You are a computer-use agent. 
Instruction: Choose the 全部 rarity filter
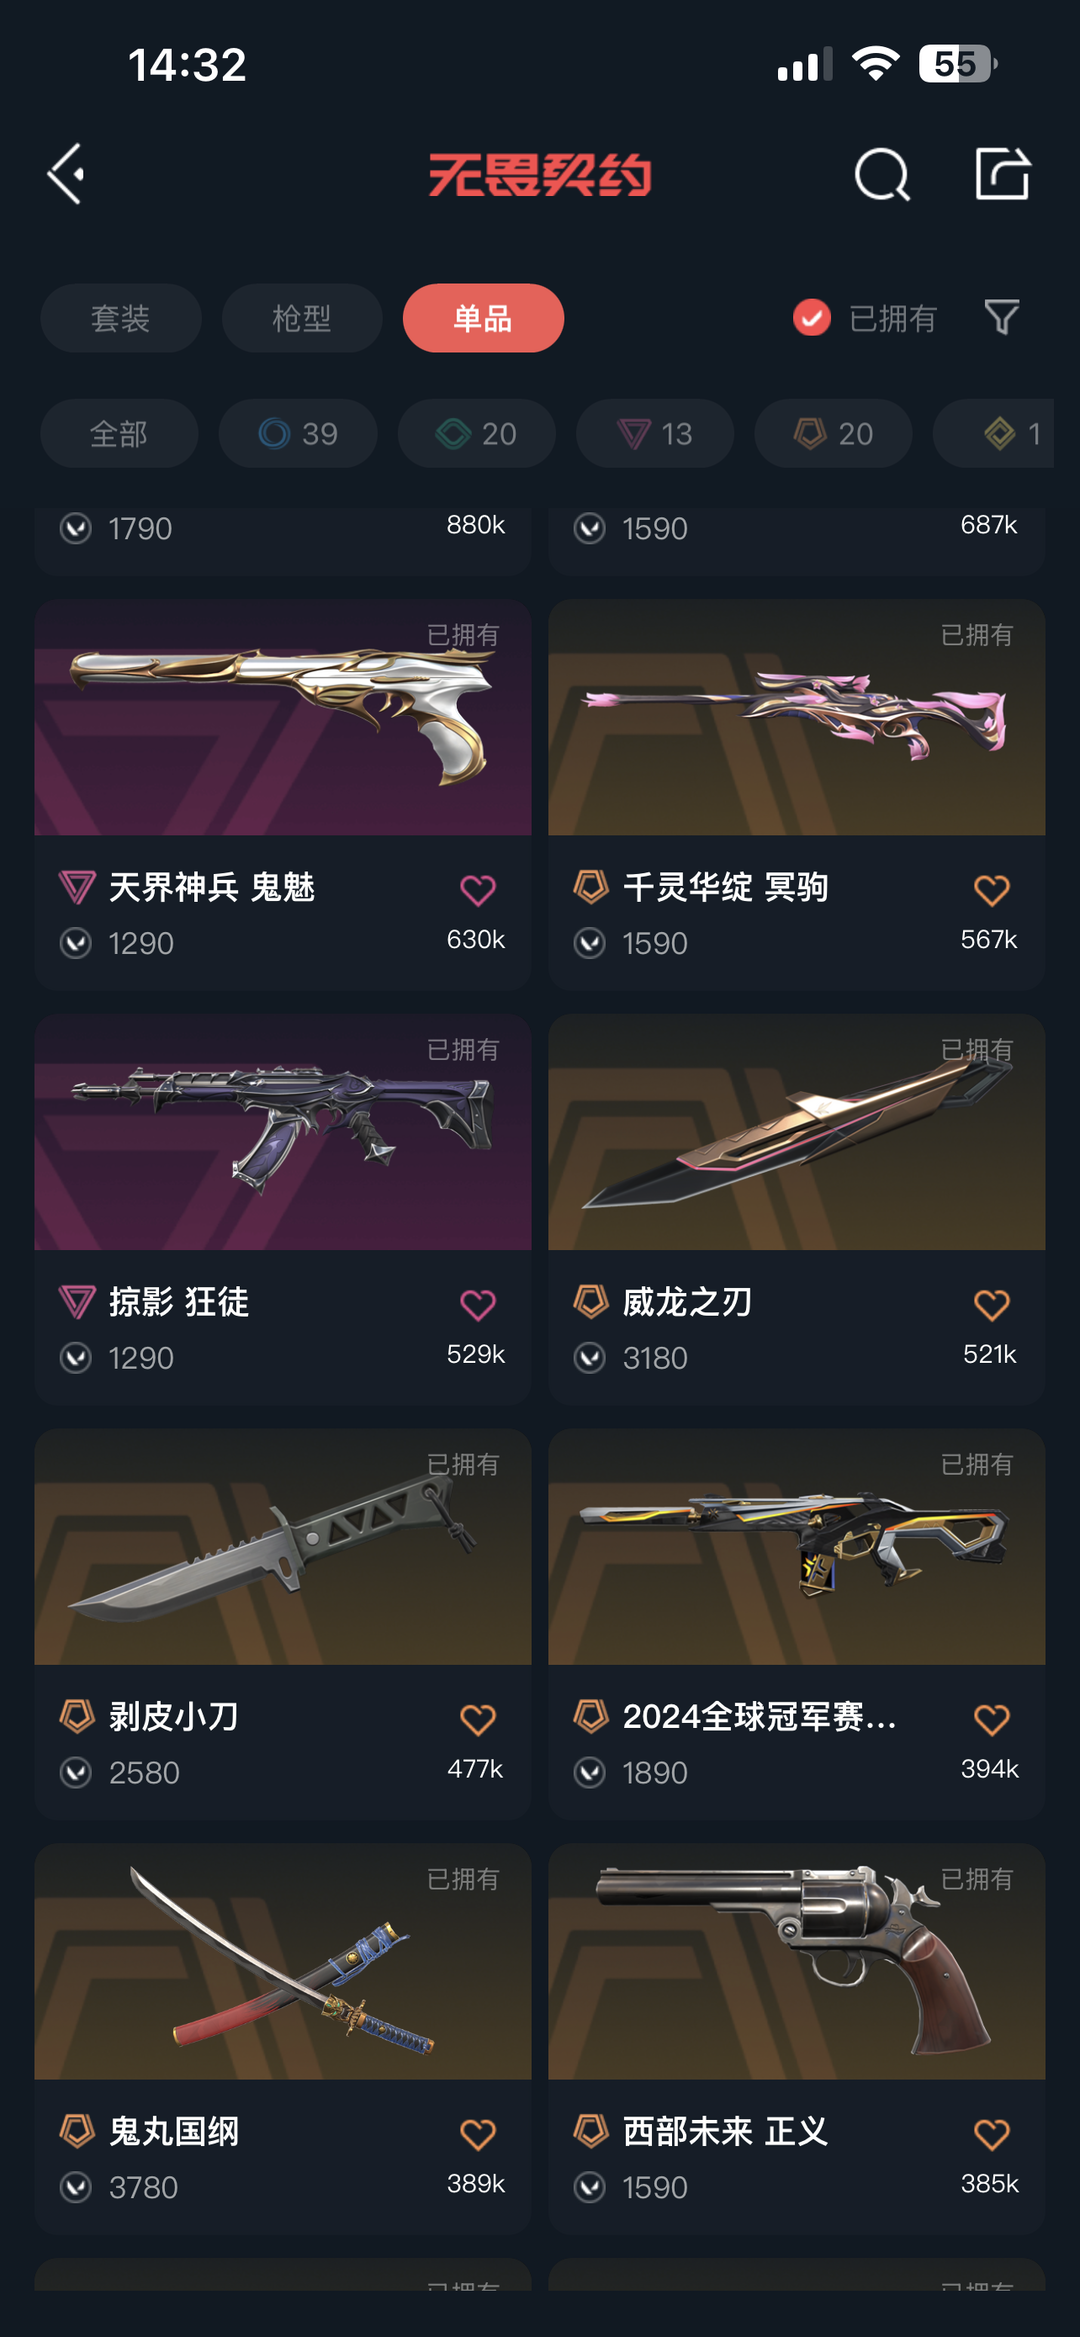click(x=119, y=433)
